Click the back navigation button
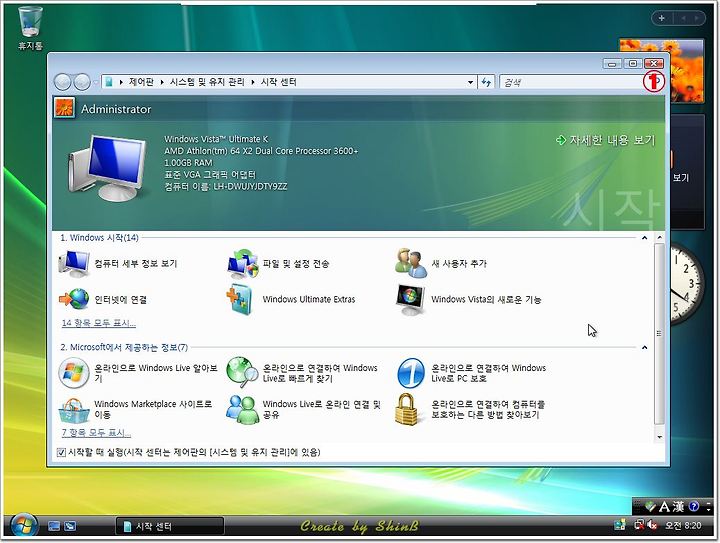720x543 pixels. tap(62, 82)
